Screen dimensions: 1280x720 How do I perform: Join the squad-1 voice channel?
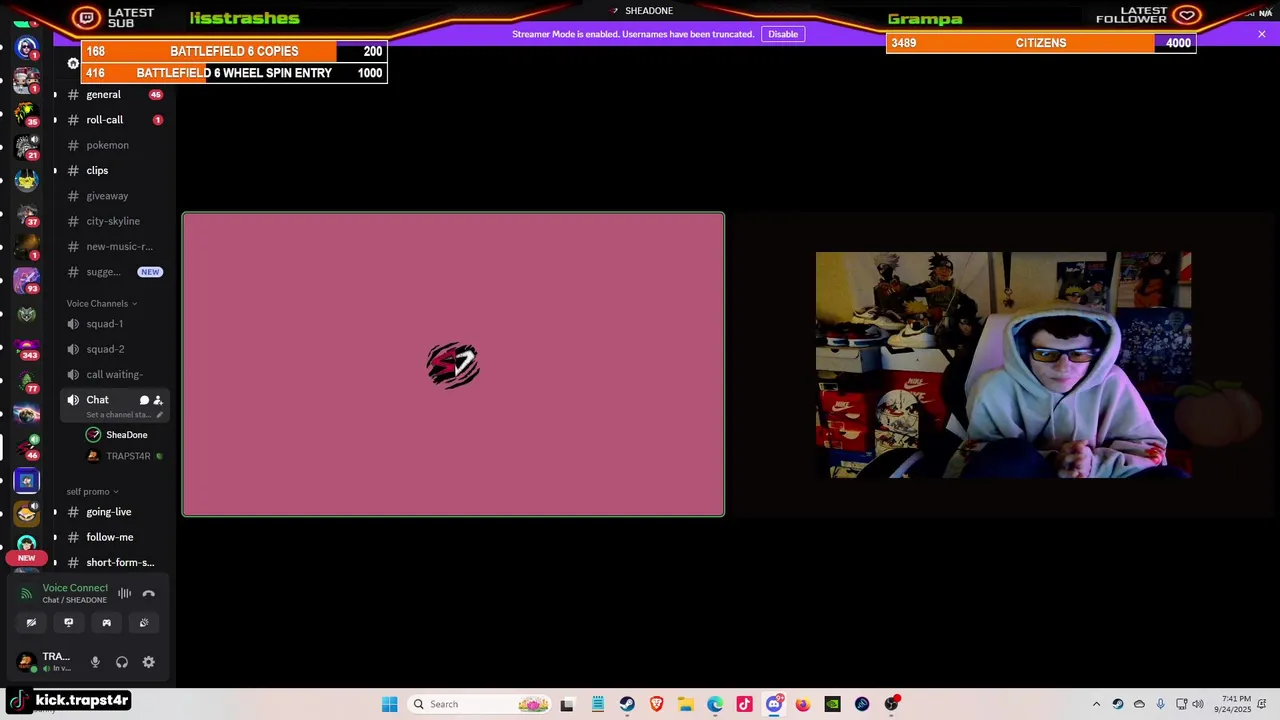pyautogui.click(x=114, y=324)
